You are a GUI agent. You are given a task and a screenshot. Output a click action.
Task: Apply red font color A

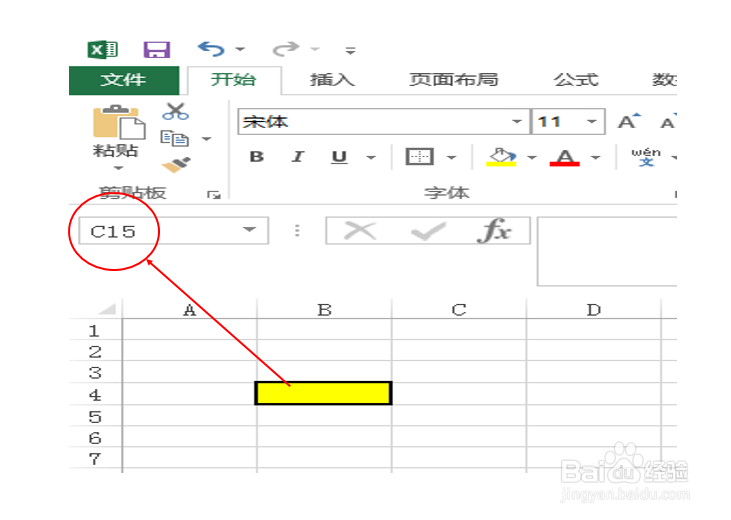(565, 157)
